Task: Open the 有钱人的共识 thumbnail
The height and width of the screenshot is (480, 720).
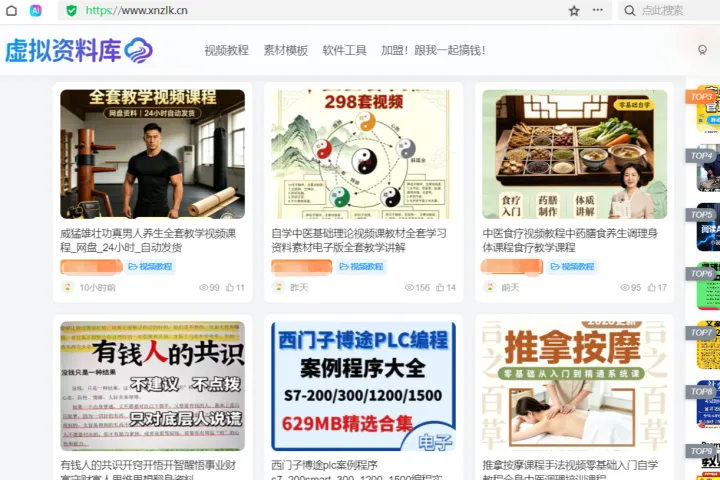Action: click(152, 386)
